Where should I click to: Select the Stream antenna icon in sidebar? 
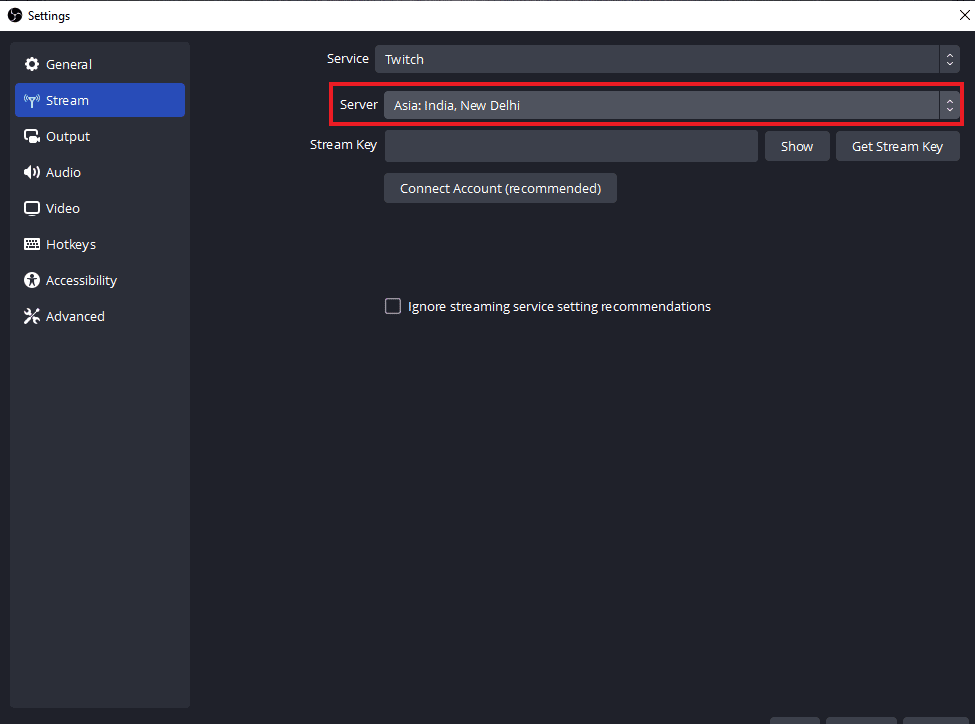(x=32, y=100)
